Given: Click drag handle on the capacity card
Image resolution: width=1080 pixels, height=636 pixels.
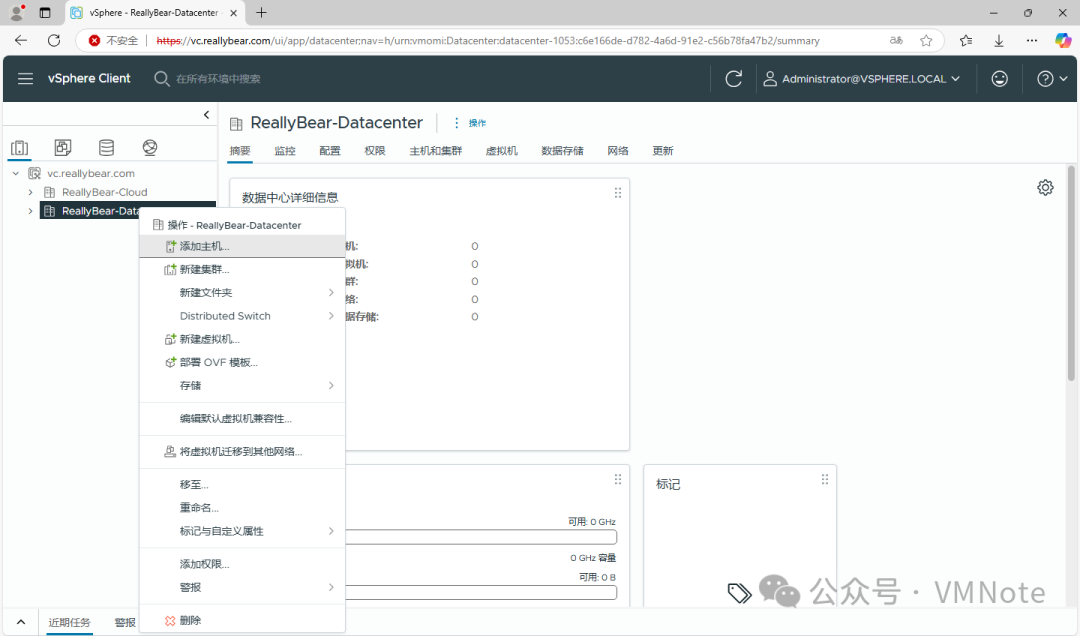Looking at the screenshot, I should tap(618, 480).
